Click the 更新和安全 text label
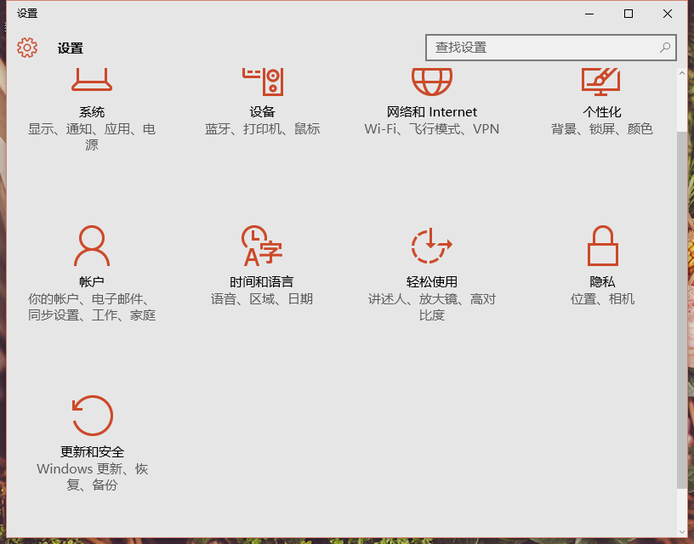The width and height of the screenshot is (694, 544). (x=92, y=452)
